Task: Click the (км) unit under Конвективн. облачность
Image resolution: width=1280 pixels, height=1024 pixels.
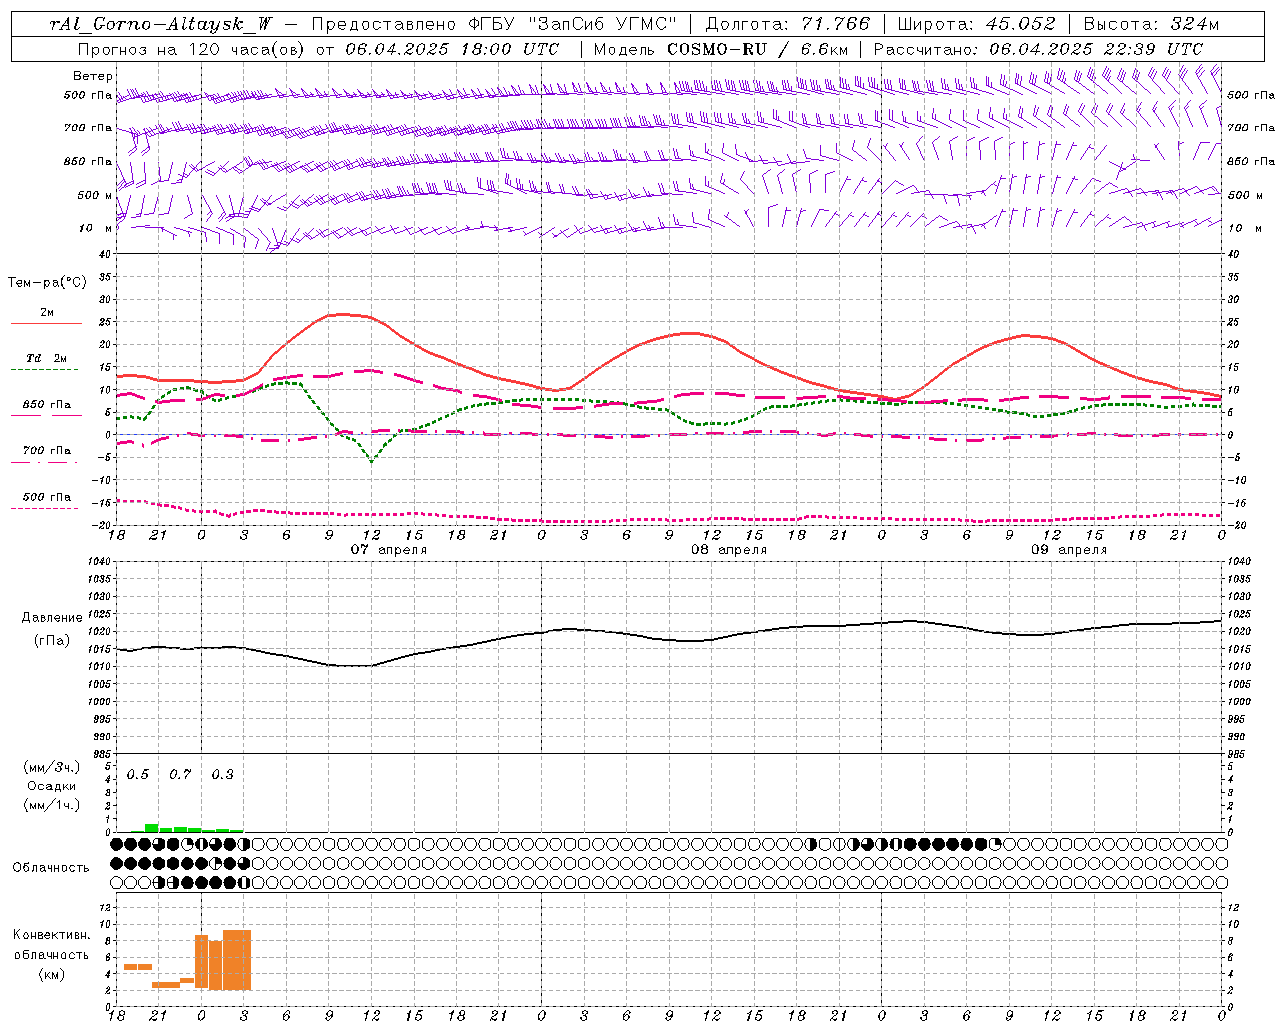Action: coord(51,974)
